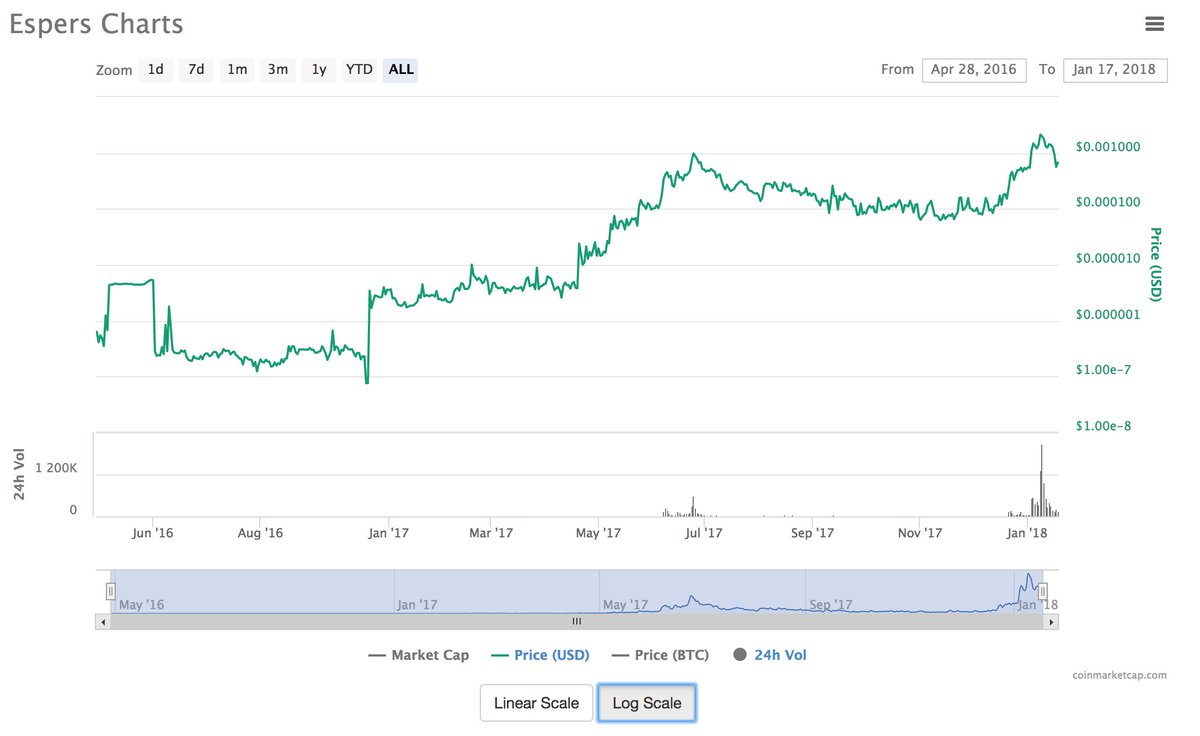Open the coinmarketcap.com credit link
This screenshot has width=1200, height=736.
1119,675
